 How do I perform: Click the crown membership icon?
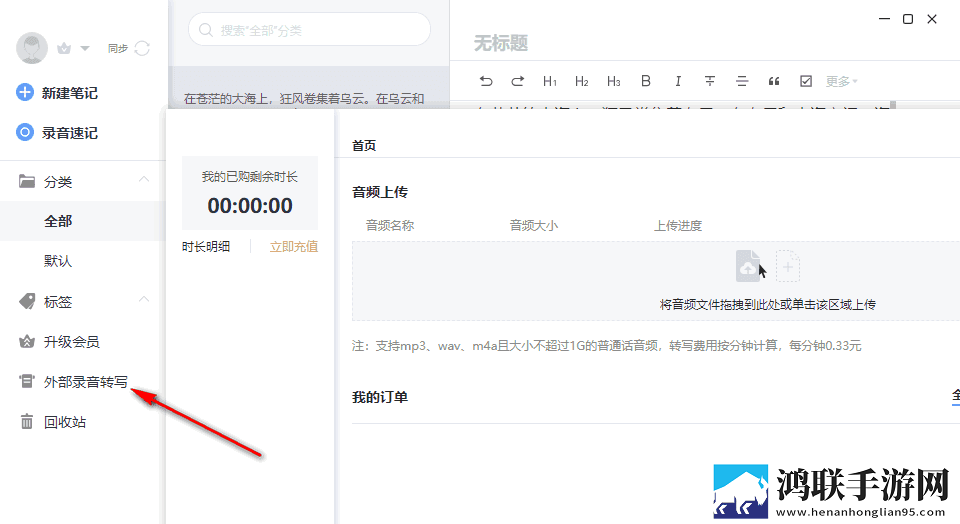click(x=64, y=48)
